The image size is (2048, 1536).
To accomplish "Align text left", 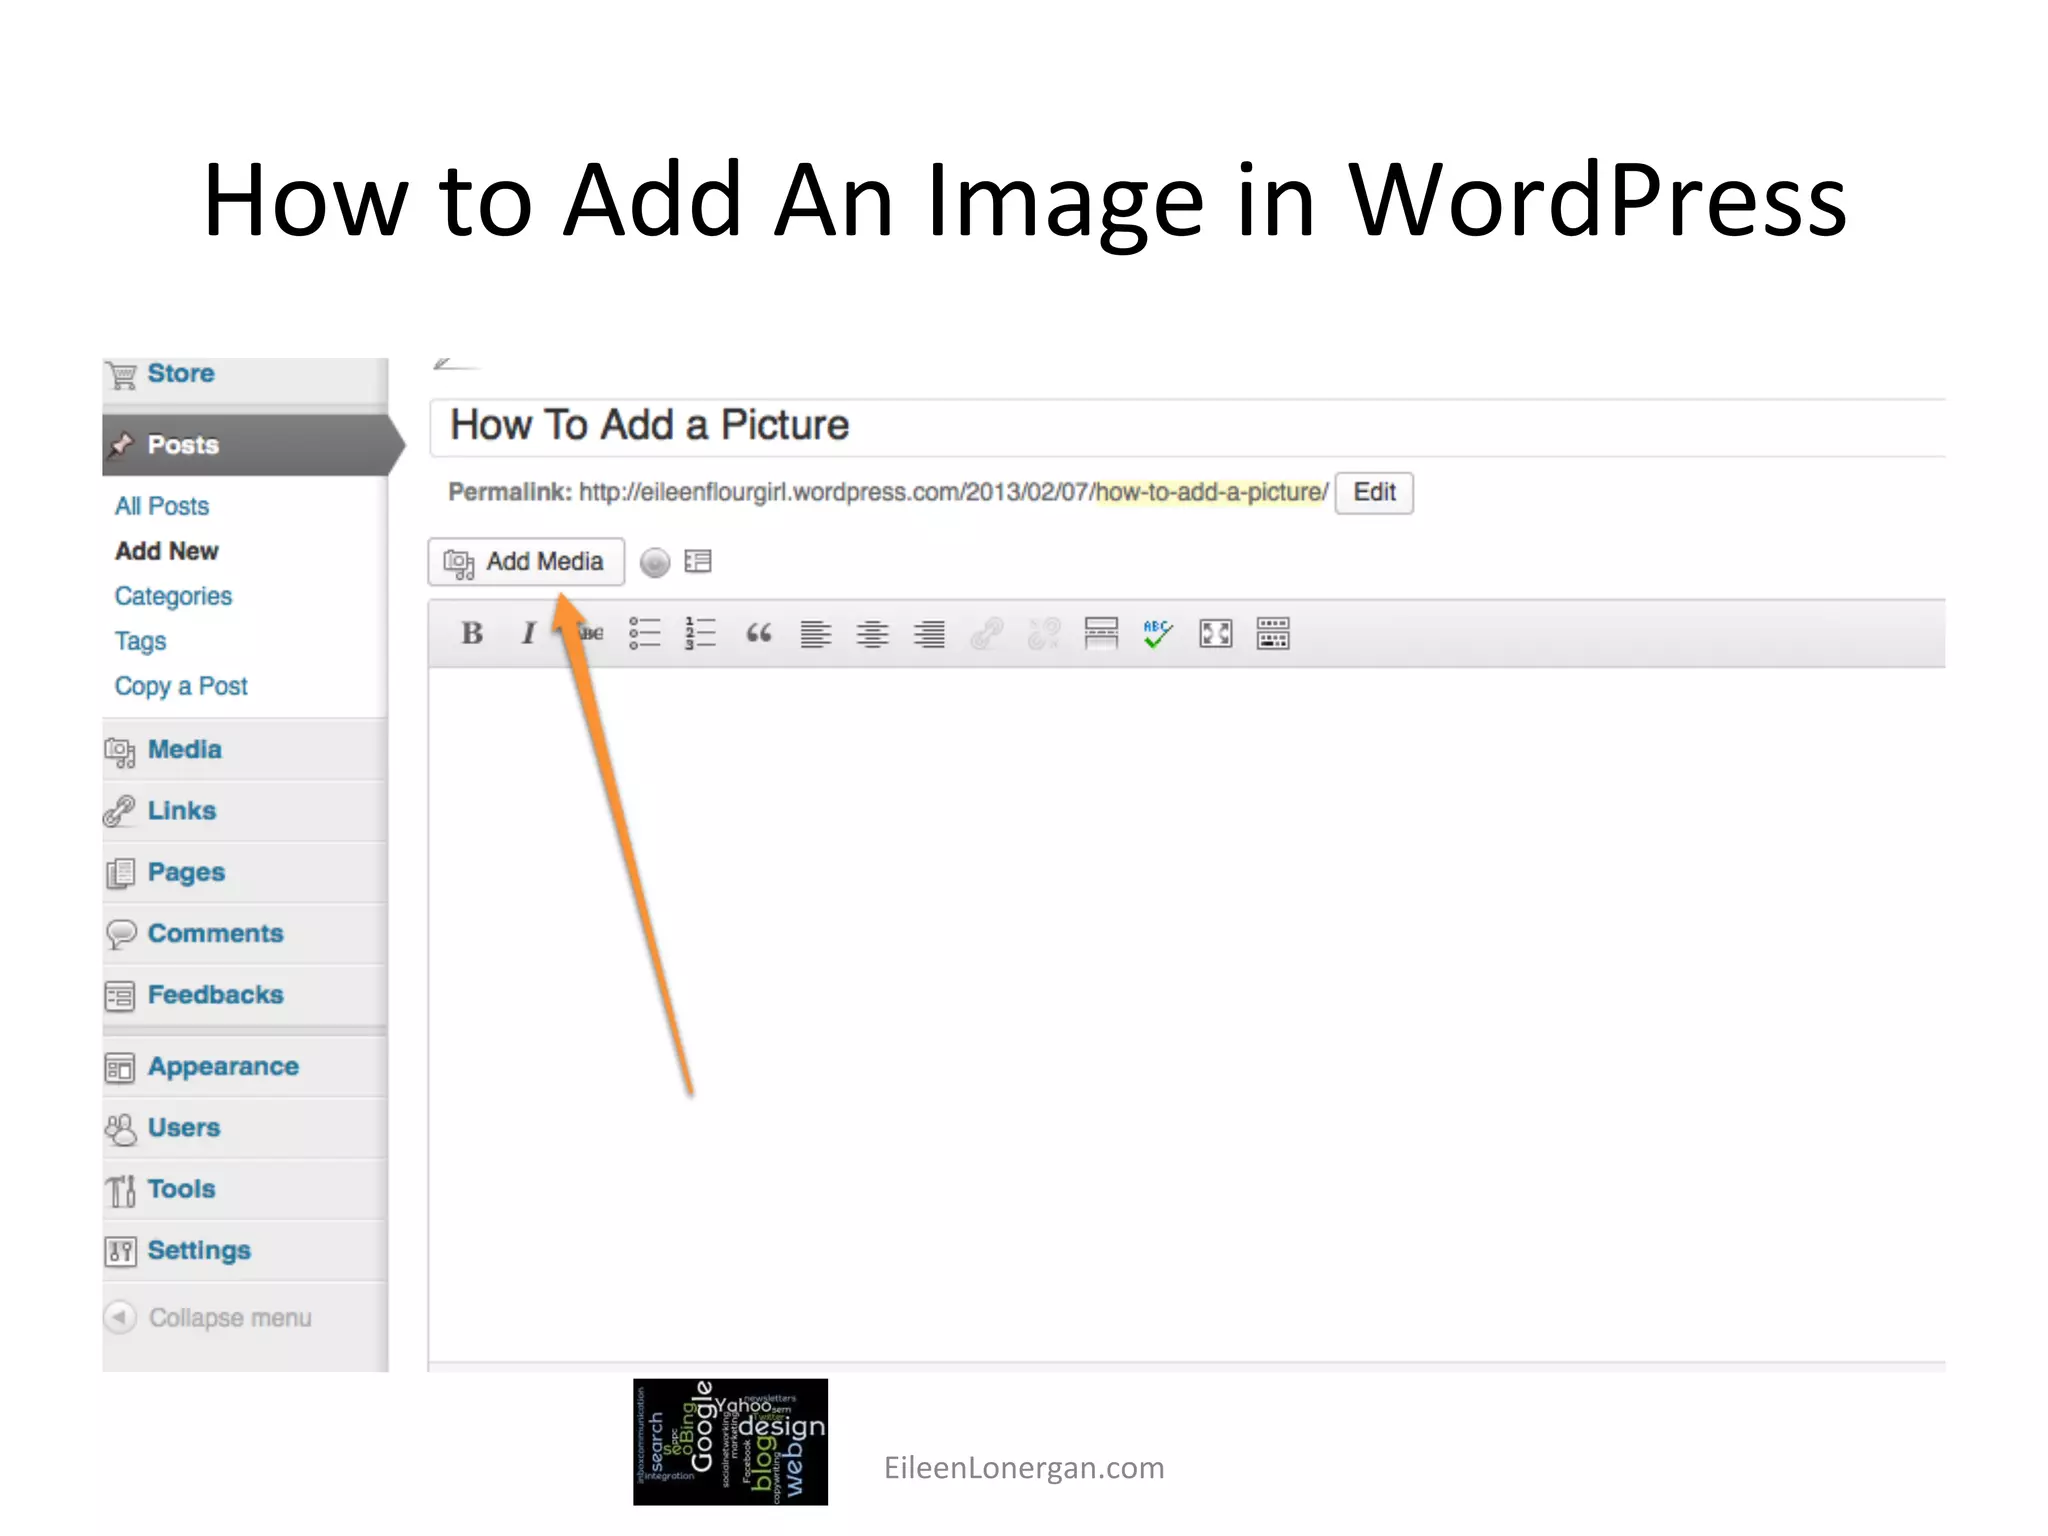I will 816,634.
